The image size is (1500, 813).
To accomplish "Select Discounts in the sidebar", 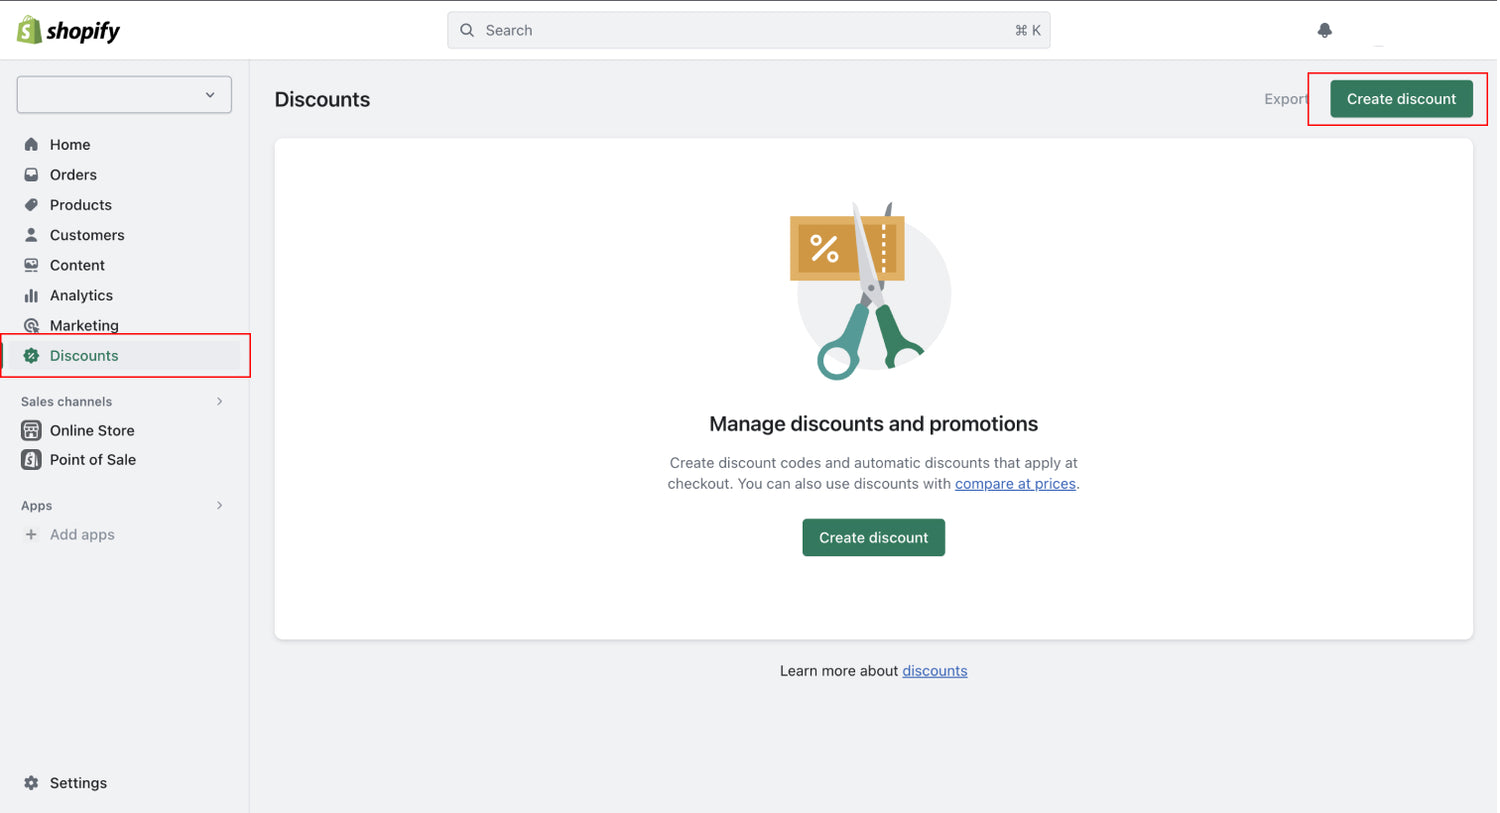I will pyautogui.click(x=84, y=356).
